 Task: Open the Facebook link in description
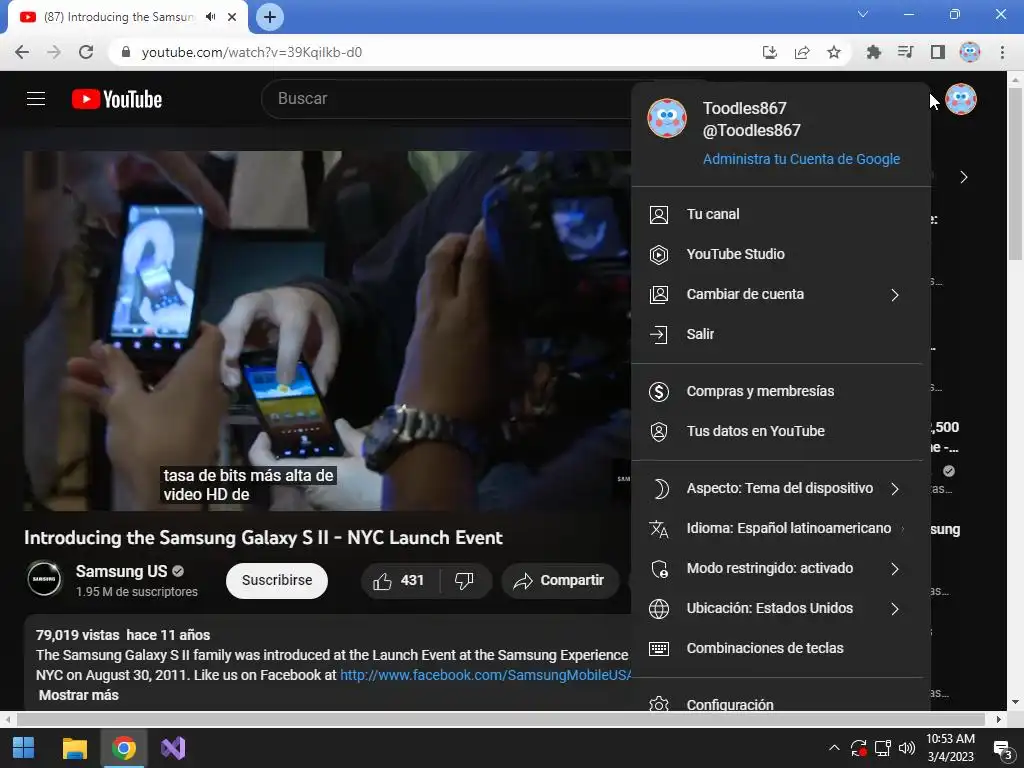pyautogui.click(x=485, y=675)
